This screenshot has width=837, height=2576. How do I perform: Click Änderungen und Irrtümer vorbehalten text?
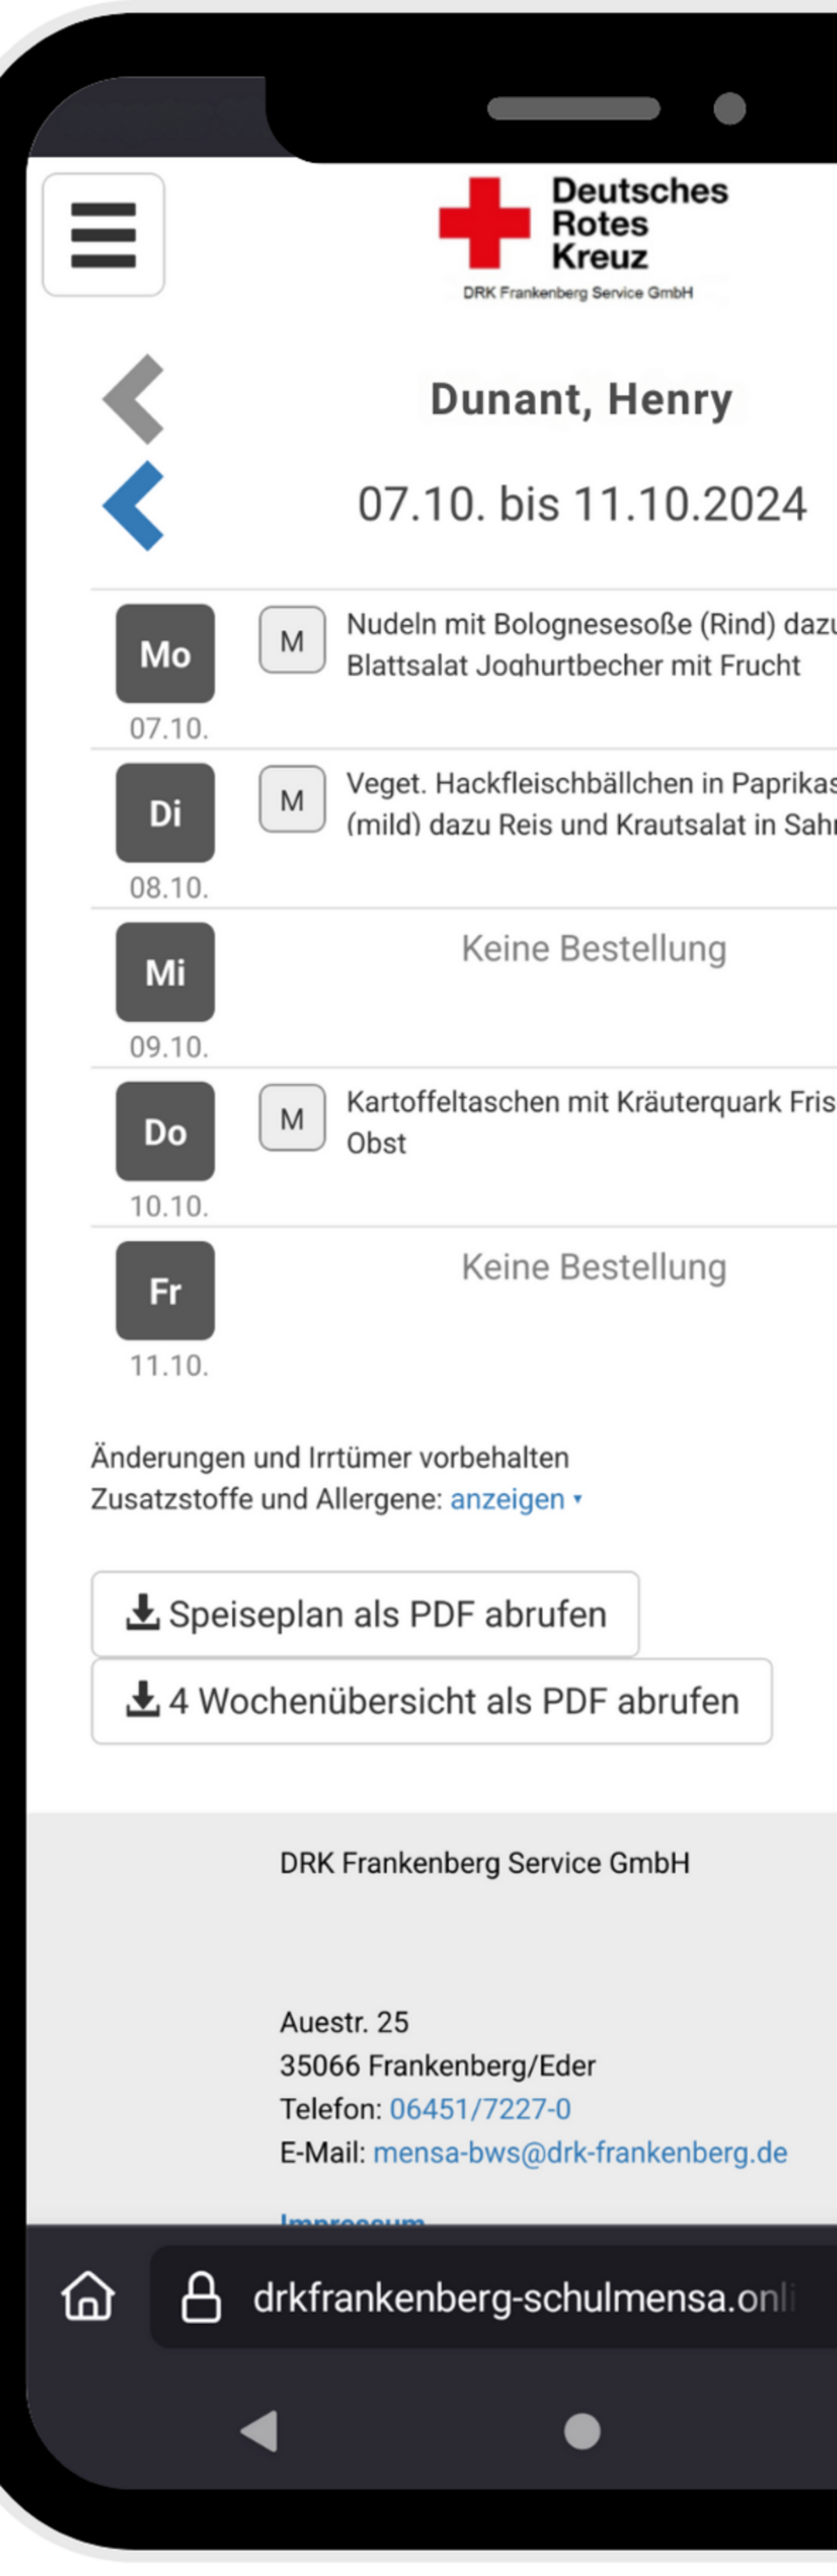click(x=330, y=1457)
